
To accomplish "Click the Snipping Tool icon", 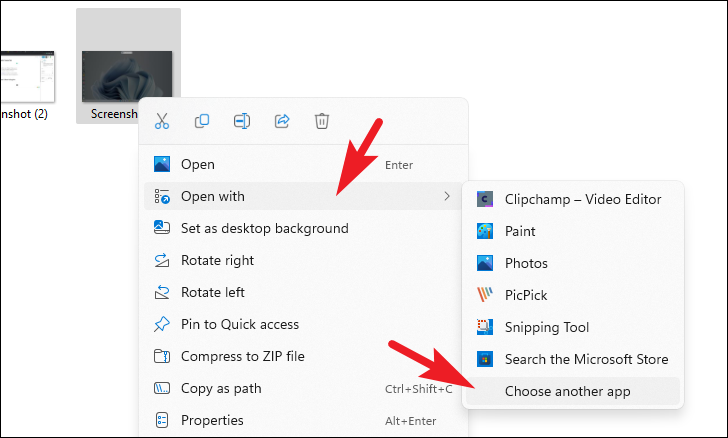I will click(x=485, y=327).
